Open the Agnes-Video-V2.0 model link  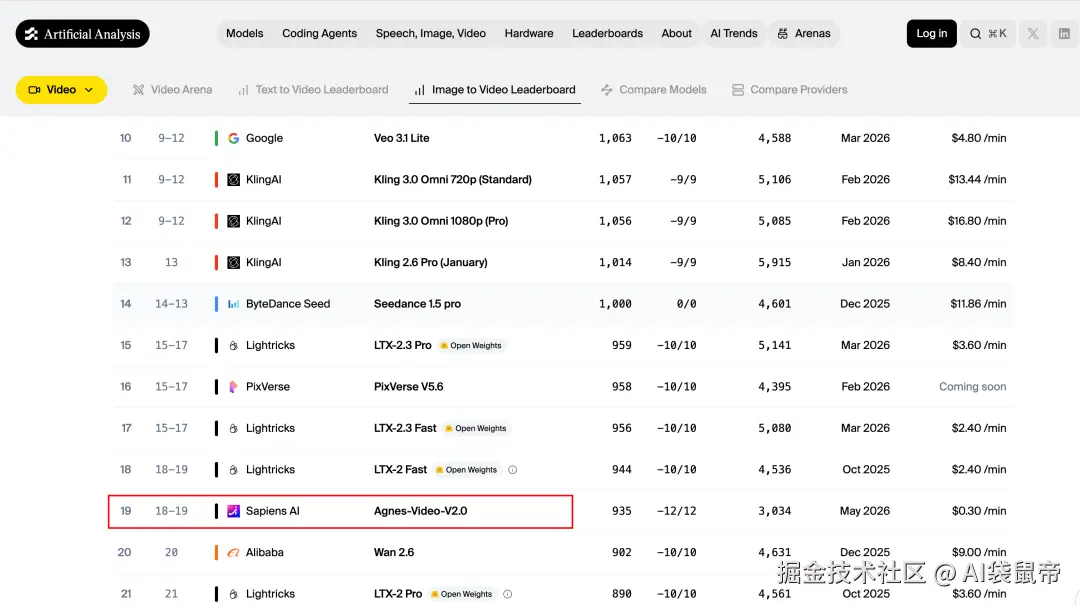coord(420,511)
